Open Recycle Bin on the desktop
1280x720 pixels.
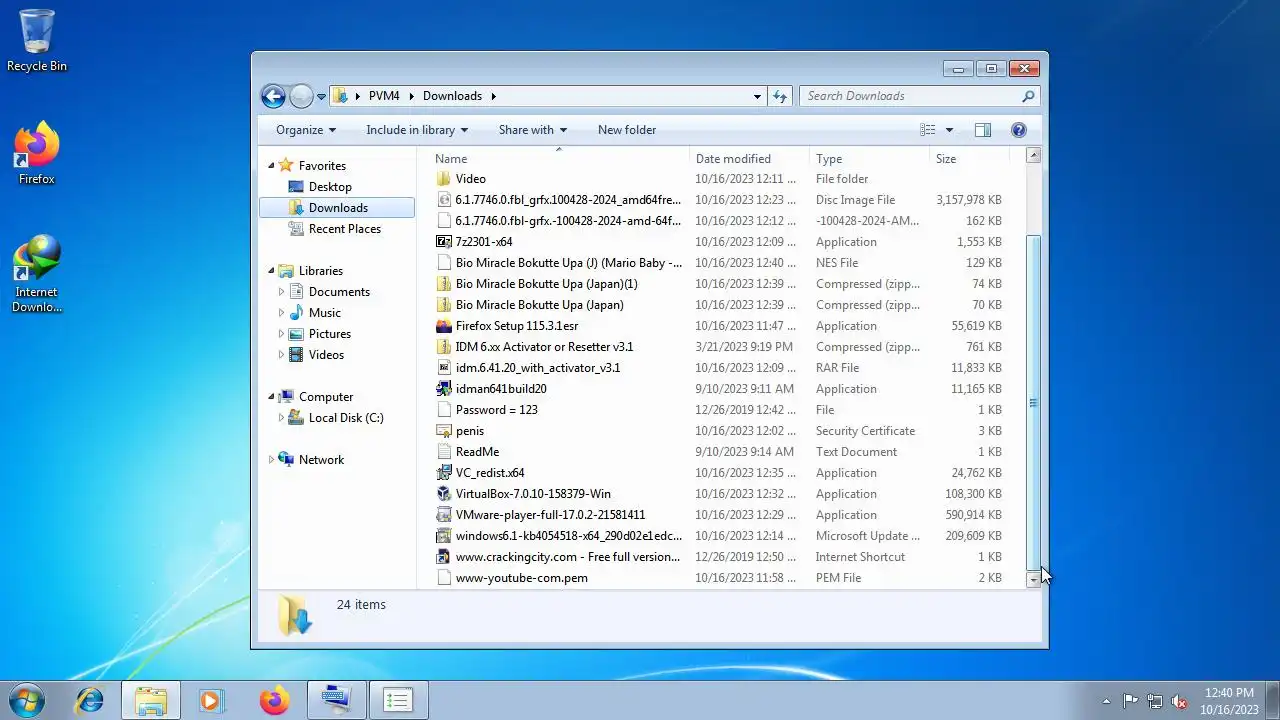point(37,41)
